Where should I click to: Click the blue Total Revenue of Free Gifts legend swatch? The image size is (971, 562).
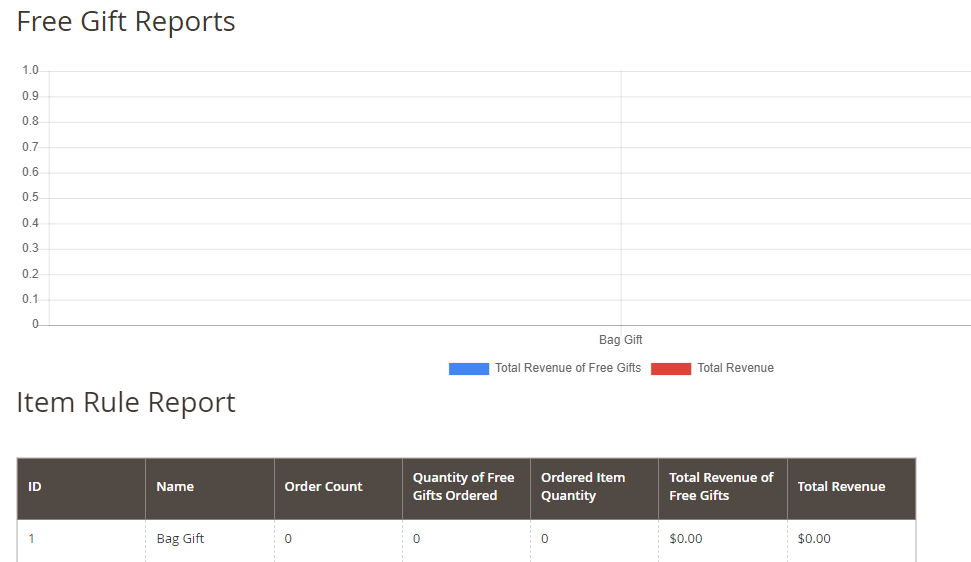click(468, 368)
